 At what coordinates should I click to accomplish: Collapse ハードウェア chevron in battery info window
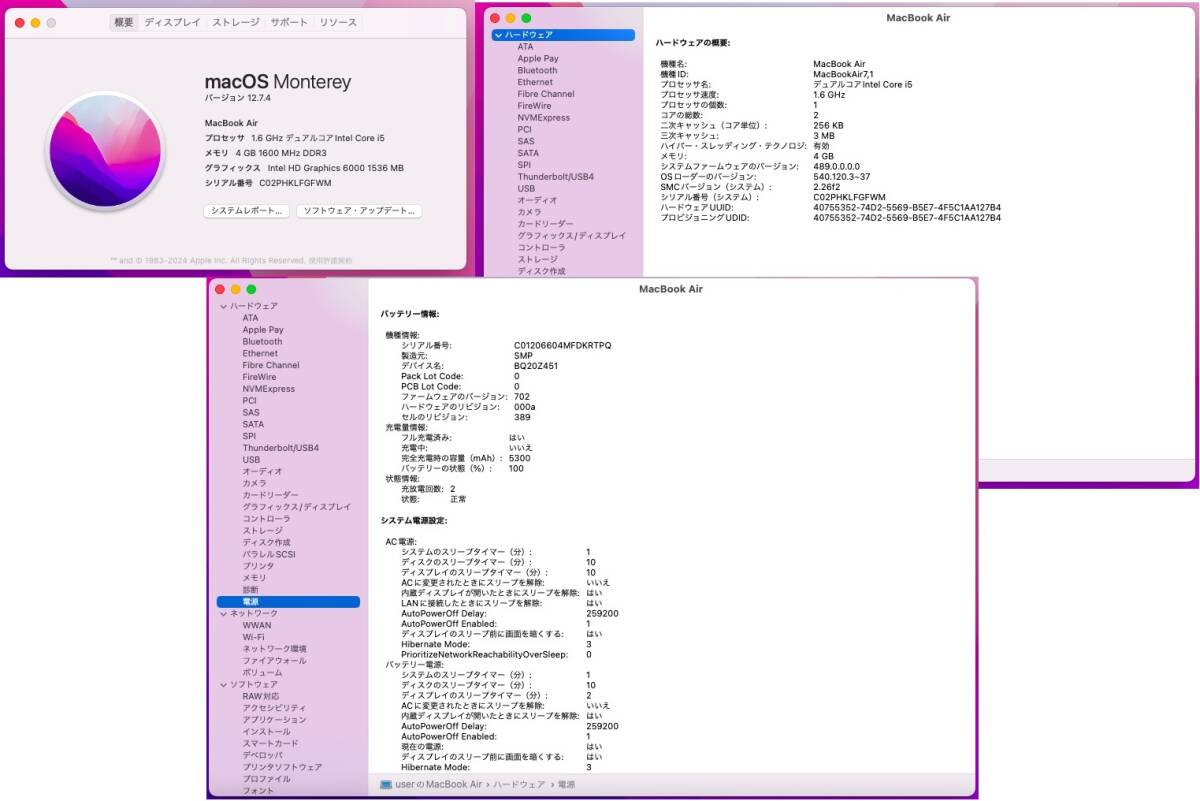tap(223, 306)
